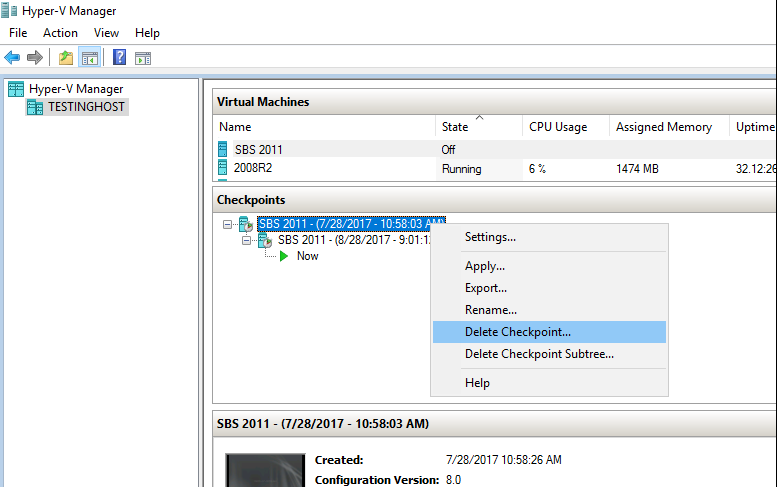Click the Forward arrow toolbar icon

click(35, 58)
